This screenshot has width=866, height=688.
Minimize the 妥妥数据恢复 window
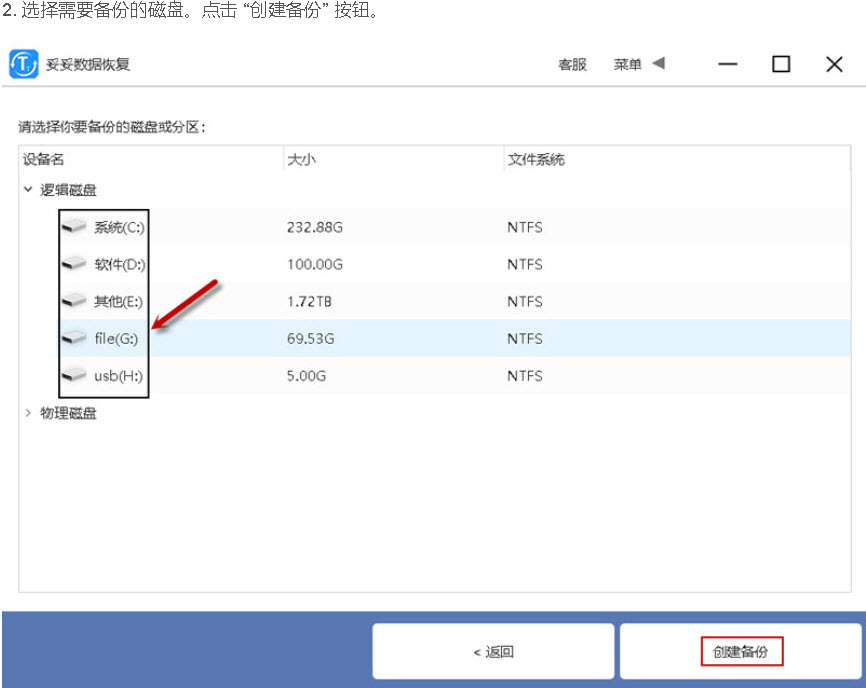[x=728, y=64]
